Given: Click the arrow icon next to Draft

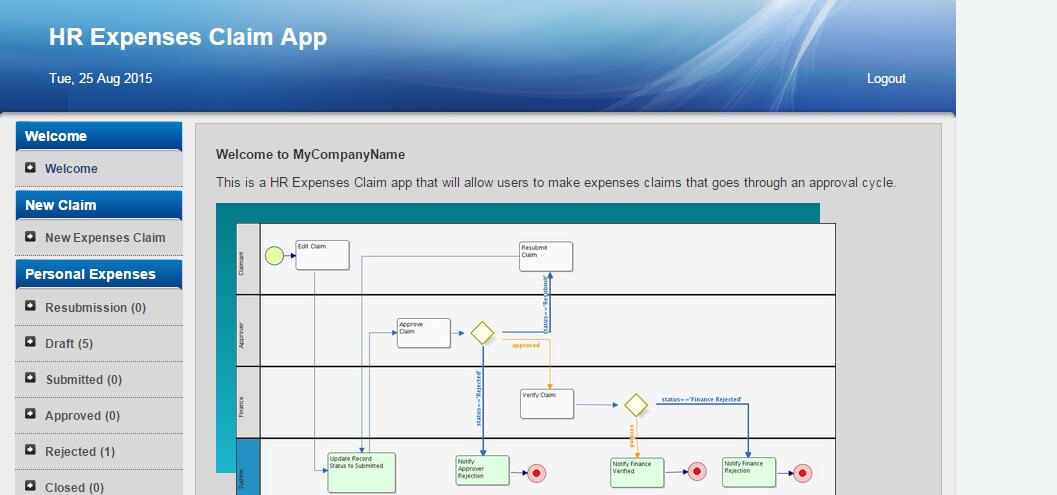Looking at the screenshot, I should [30, 342].
